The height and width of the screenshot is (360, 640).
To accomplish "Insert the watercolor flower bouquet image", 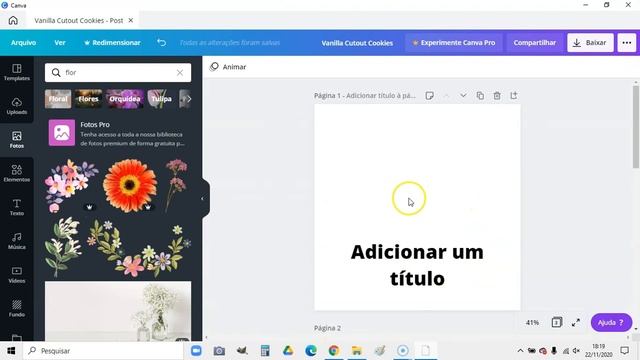I will pyautogui.click(x=71, y=186).
